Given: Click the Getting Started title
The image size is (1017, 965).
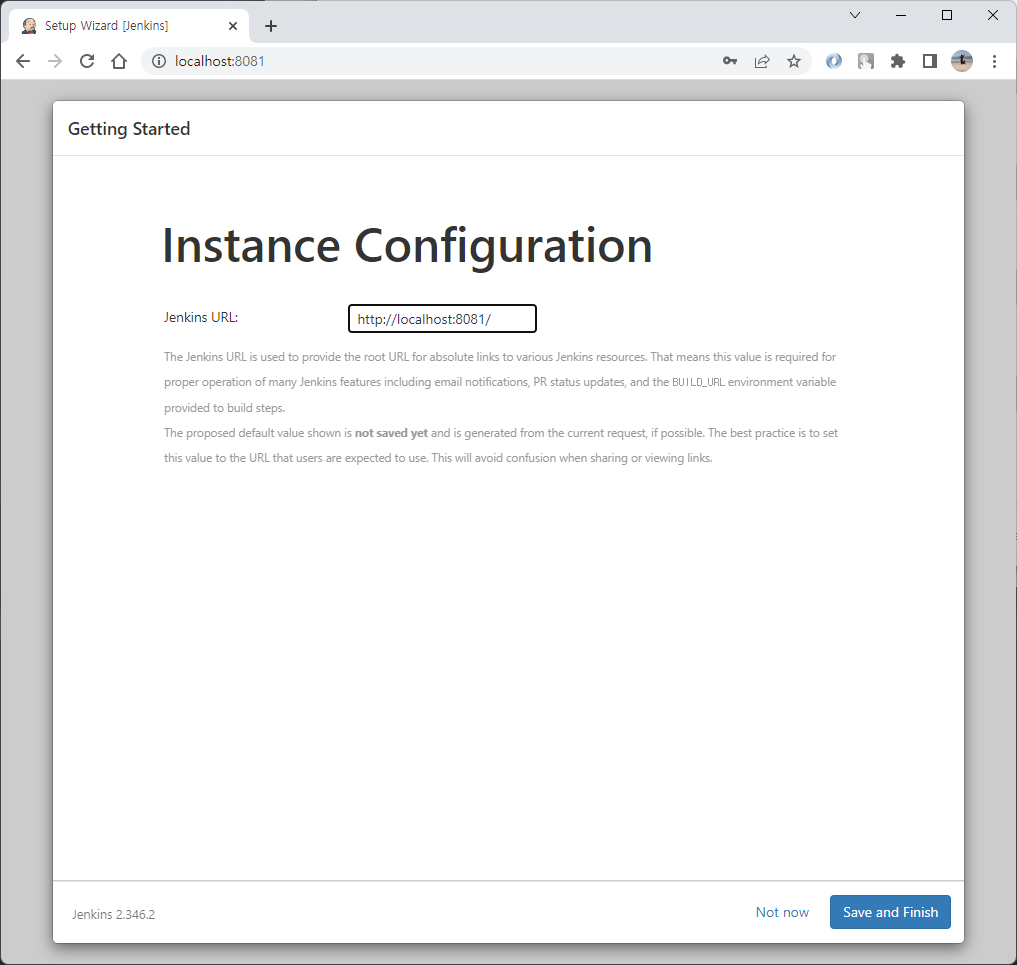Looking at the screenshot, I should tap(129, 128).
